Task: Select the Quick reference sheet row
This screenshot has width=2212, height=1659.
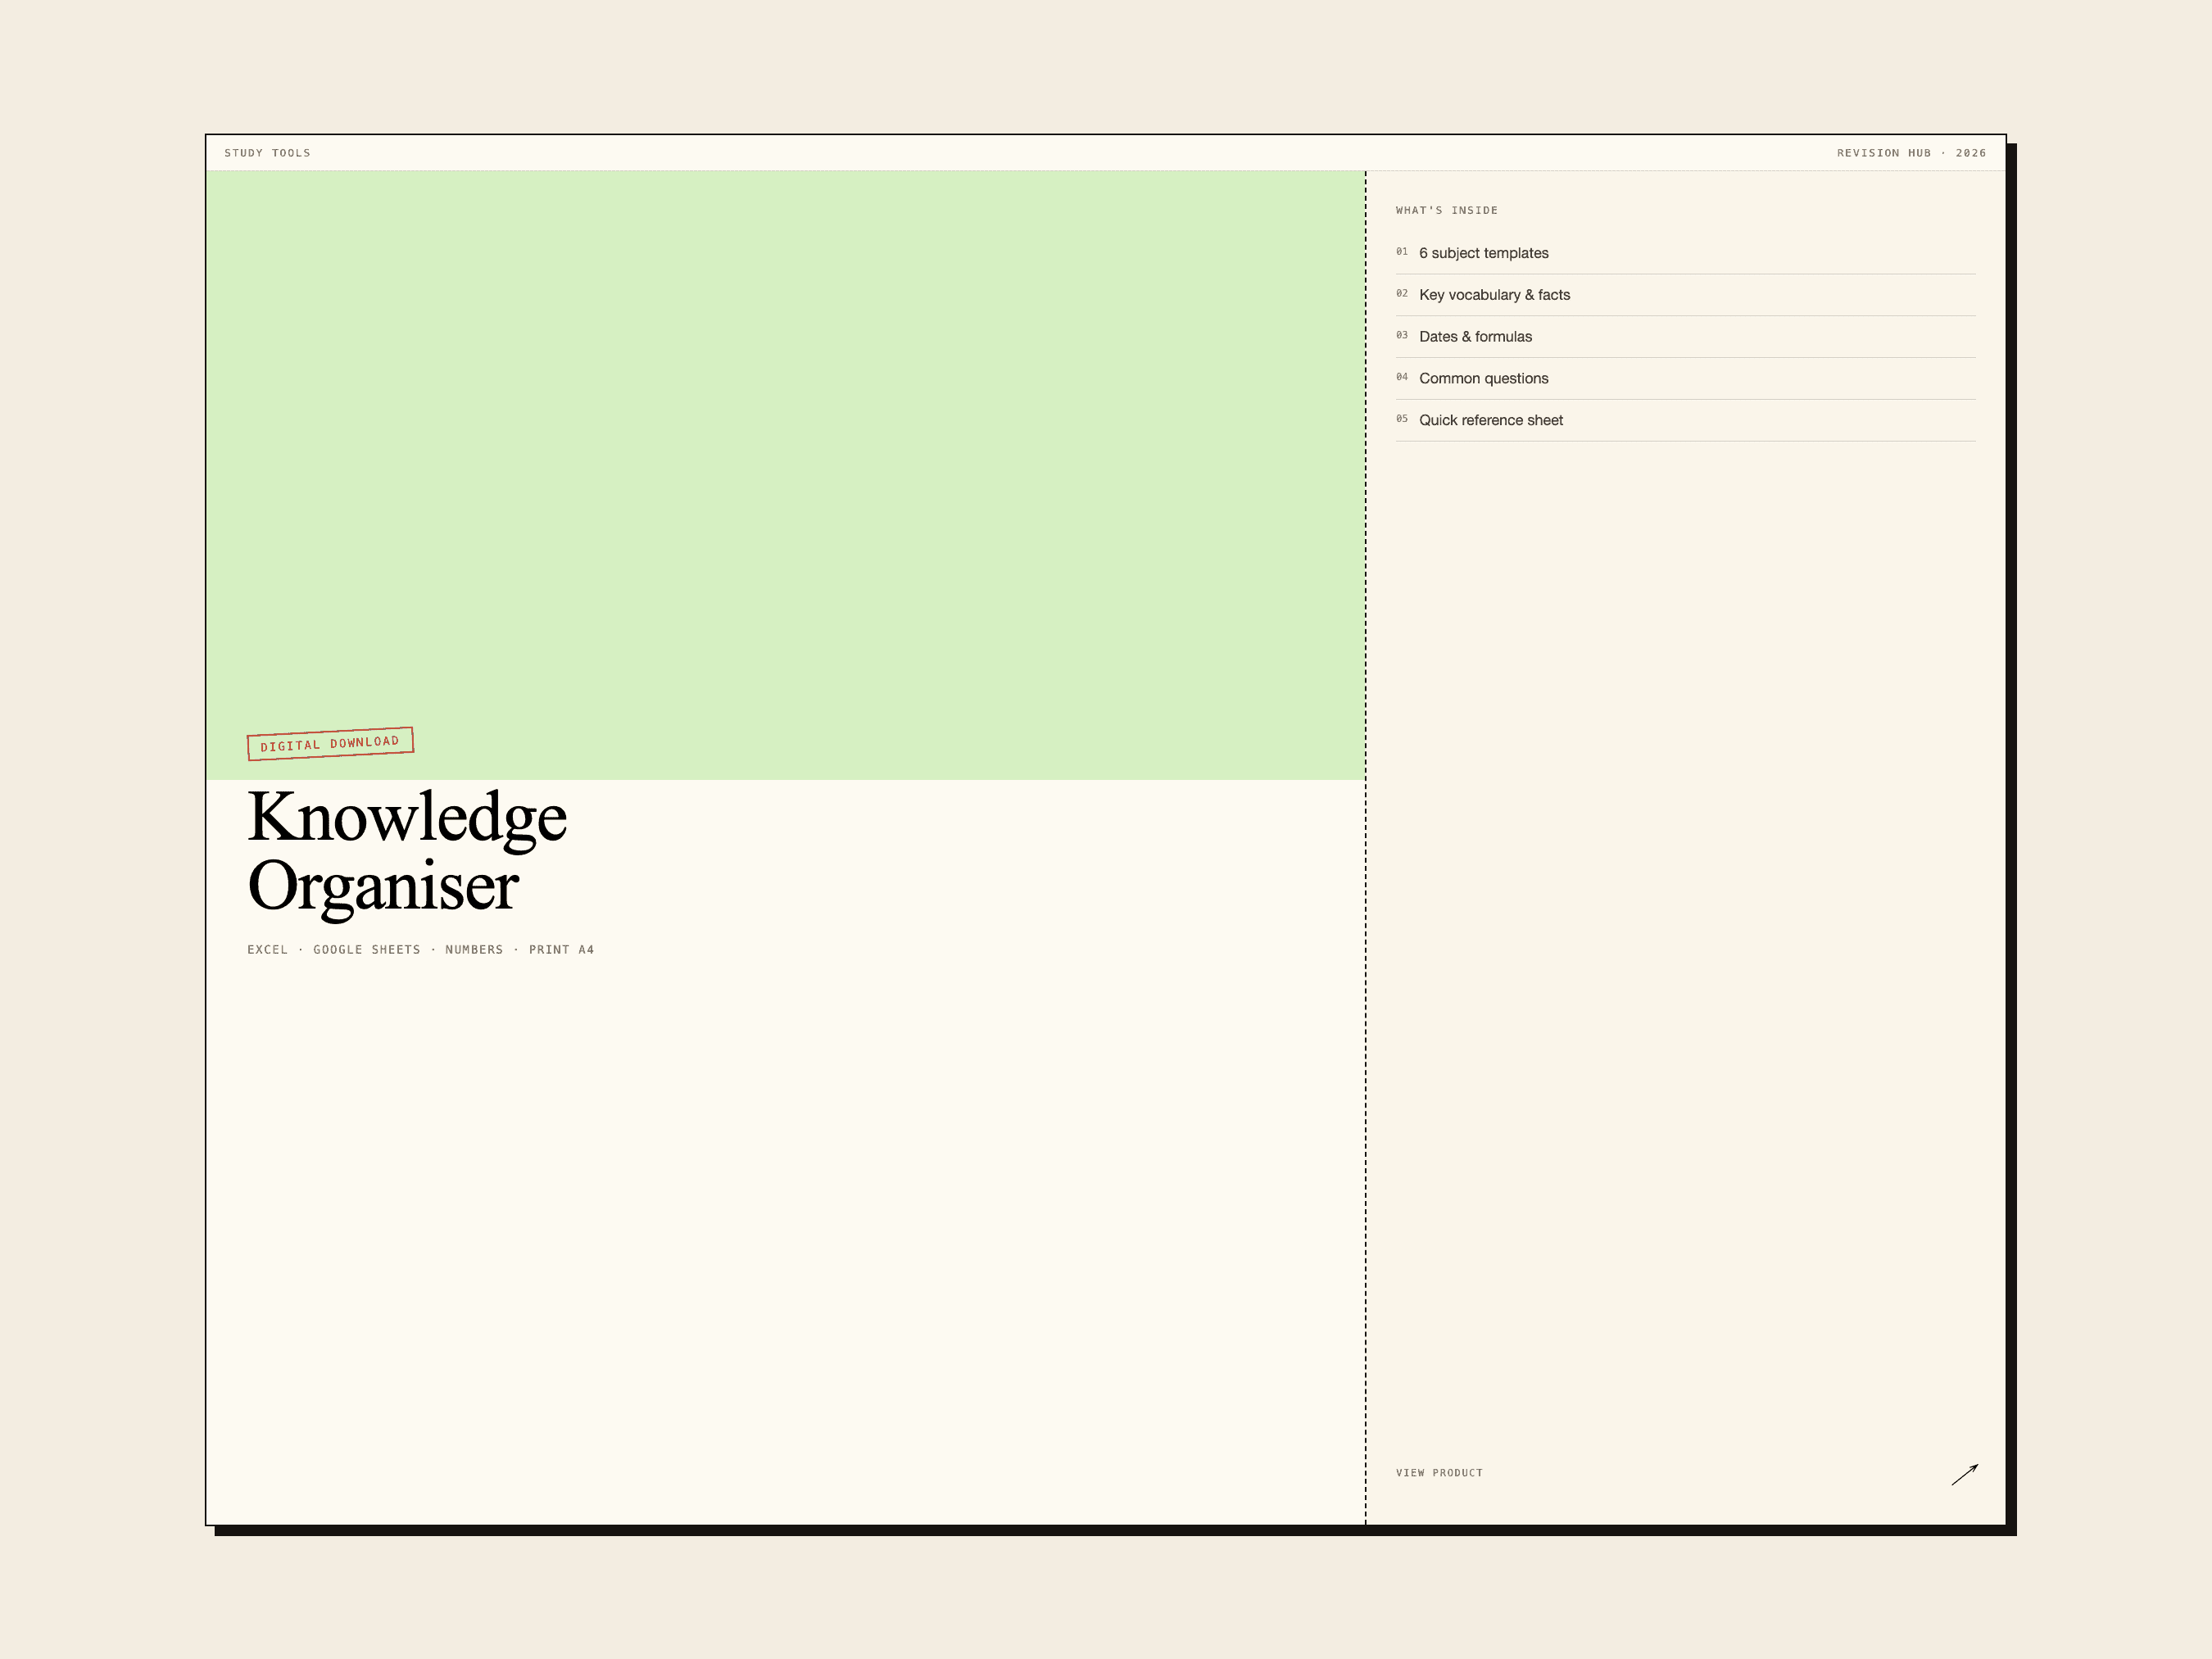Action: (x=1685, y=421)
